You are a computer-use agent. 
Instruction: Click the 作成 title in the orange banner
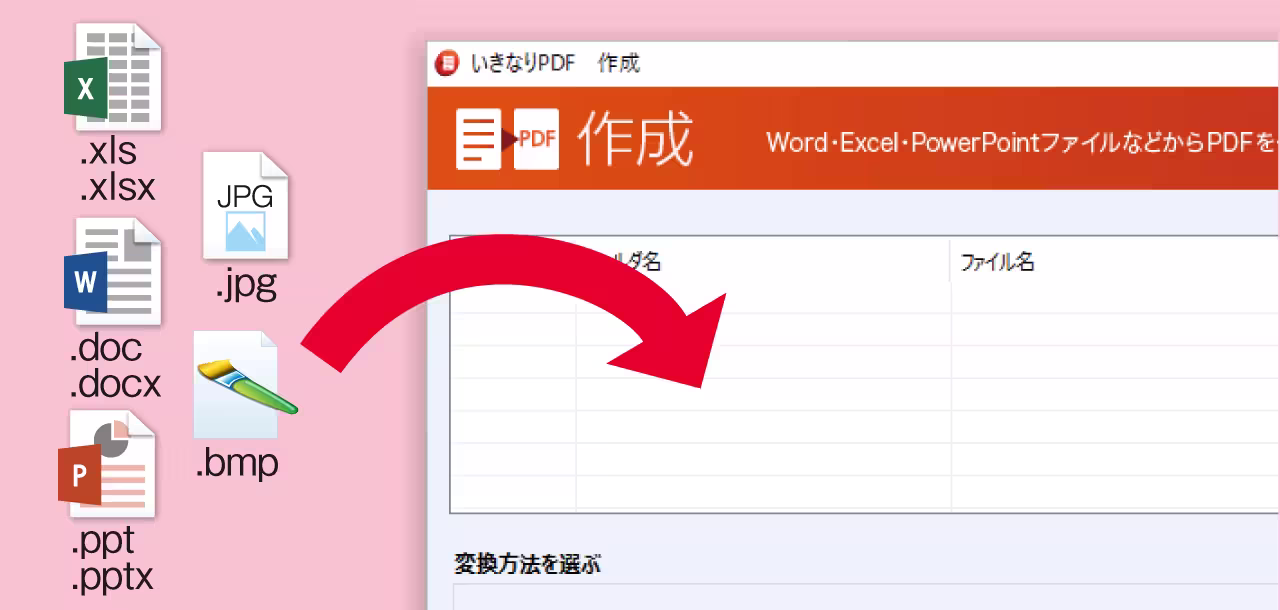pos(635,138)
